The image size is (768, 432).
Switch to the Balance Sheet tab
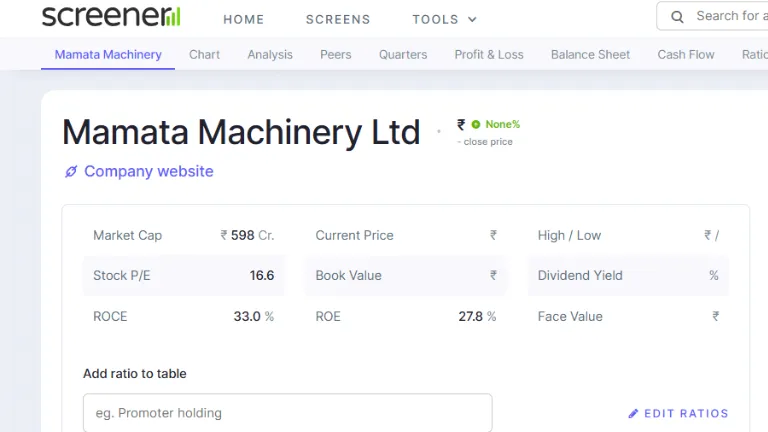pyautogui.click(x=590, y=54)
